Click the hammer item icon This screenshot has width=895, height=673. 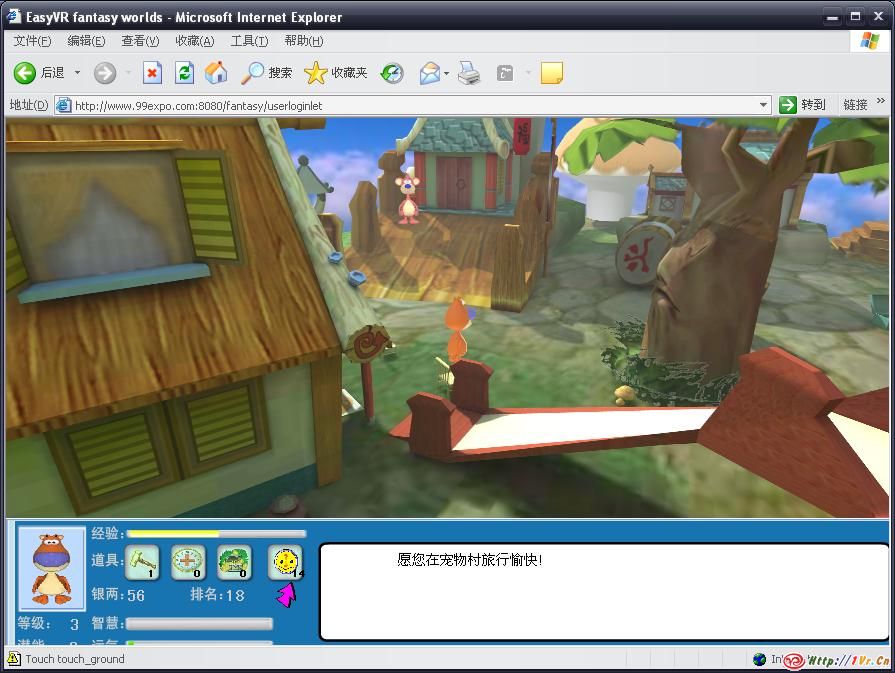[143, 562]
